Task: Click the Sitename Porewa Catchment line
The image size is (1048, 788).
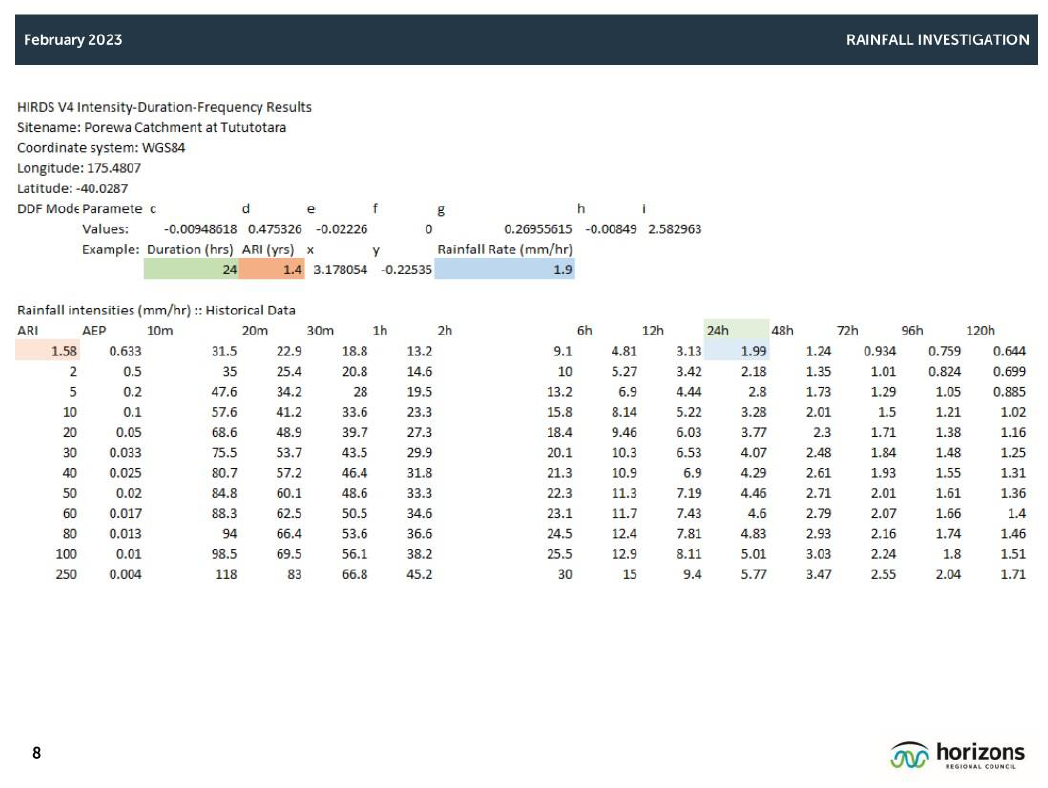Action: (151, 127)
